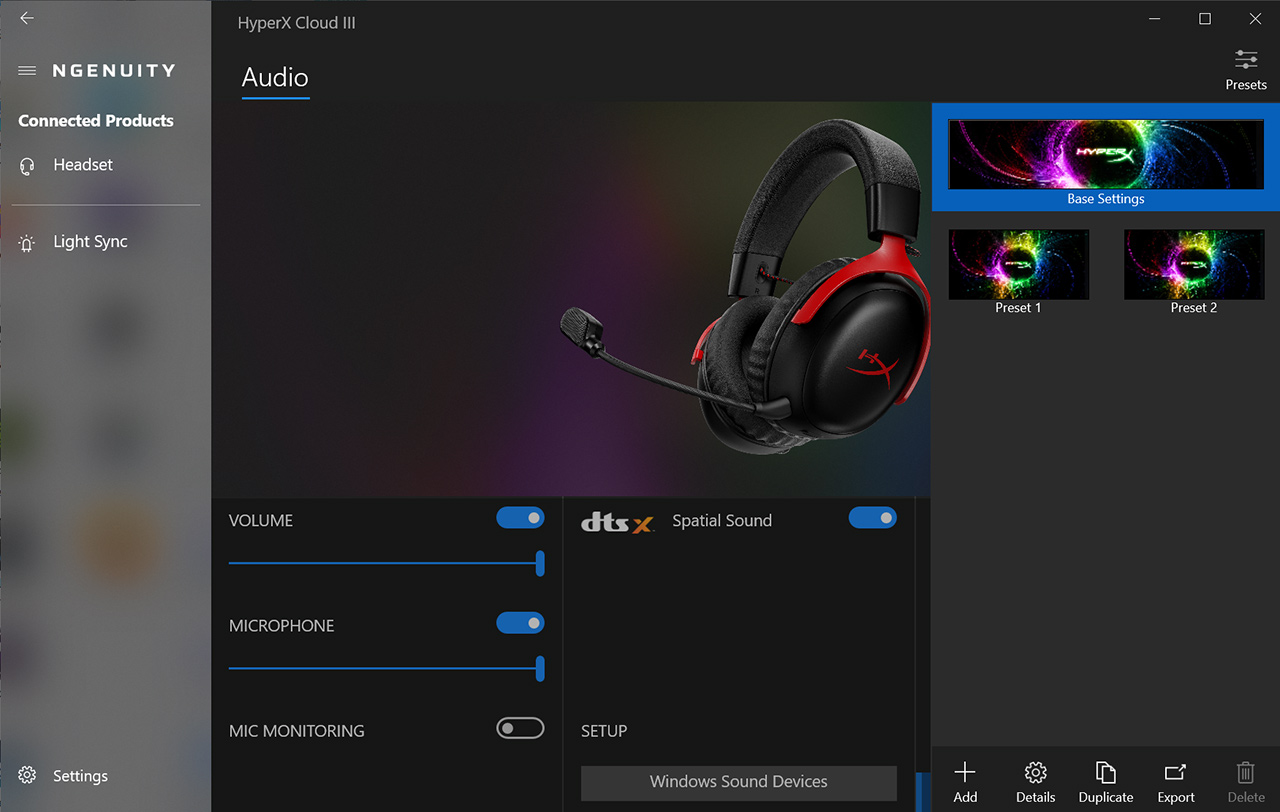Screen dimensions: 1280x812
Task: Click the SETUP section label
Action: pos(604,731)
